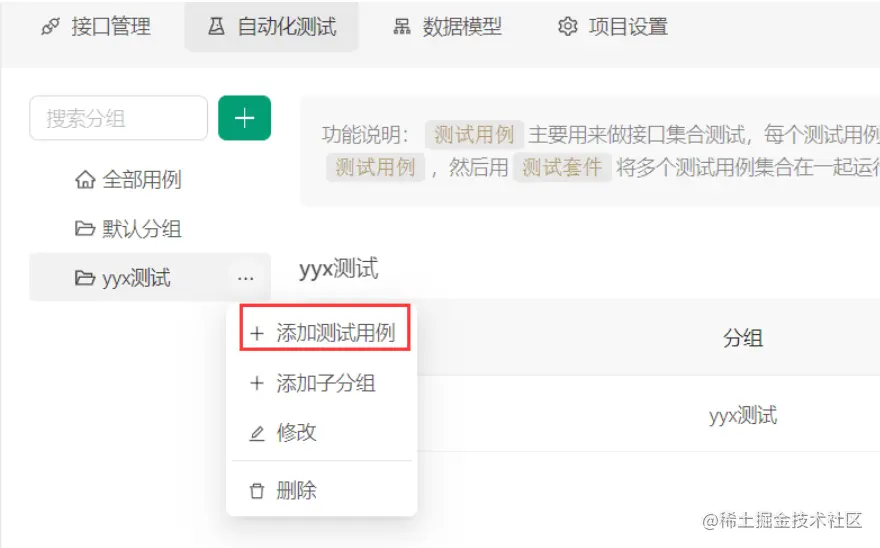Click the hierarchy icon beside 数据模型
The image size is (880, 548).
point(401,26)
